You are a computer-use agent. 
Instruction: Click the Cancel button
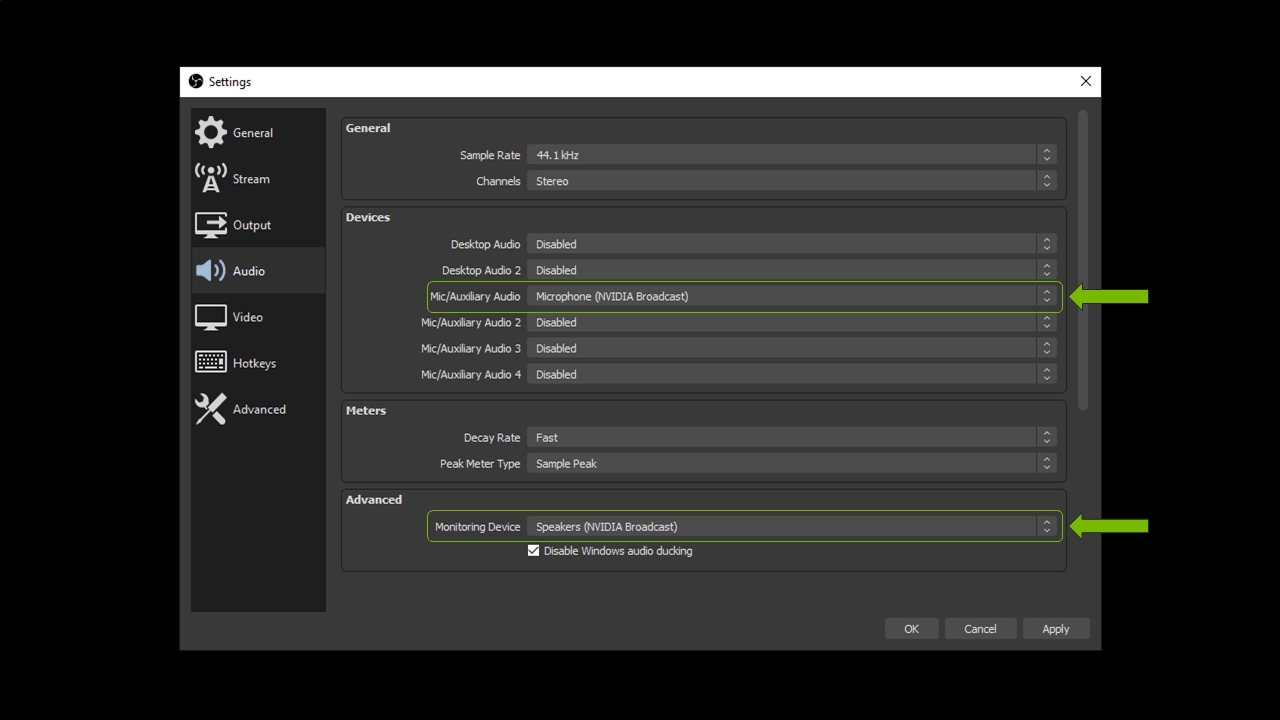pos(980,629)
